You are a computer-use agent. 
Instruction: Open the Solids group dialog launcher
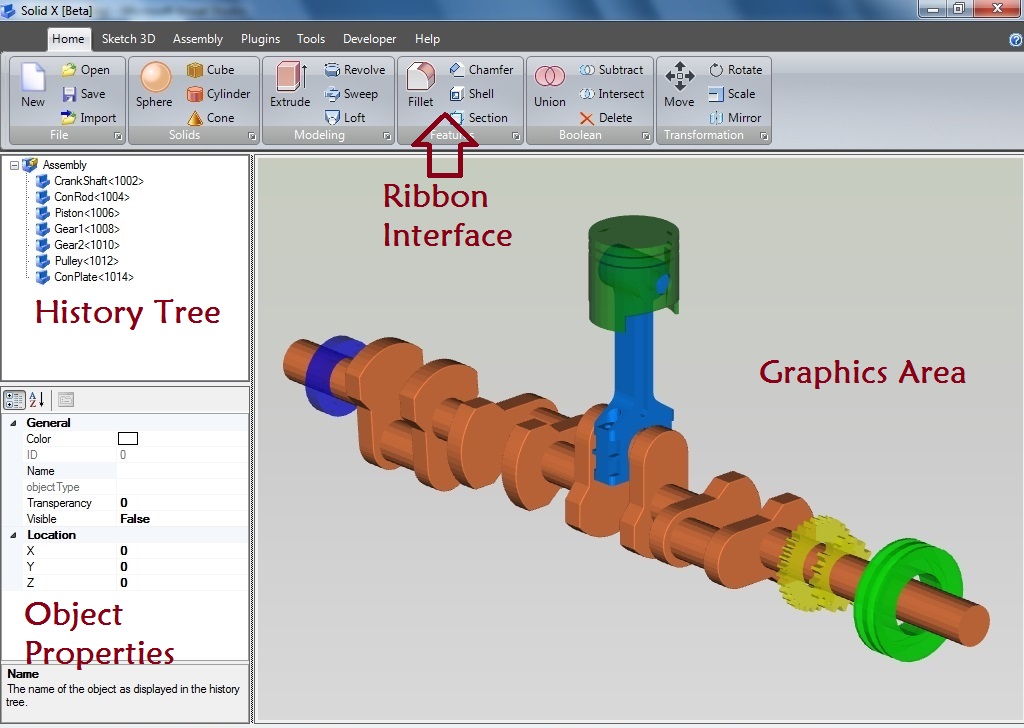pos(252,136)
